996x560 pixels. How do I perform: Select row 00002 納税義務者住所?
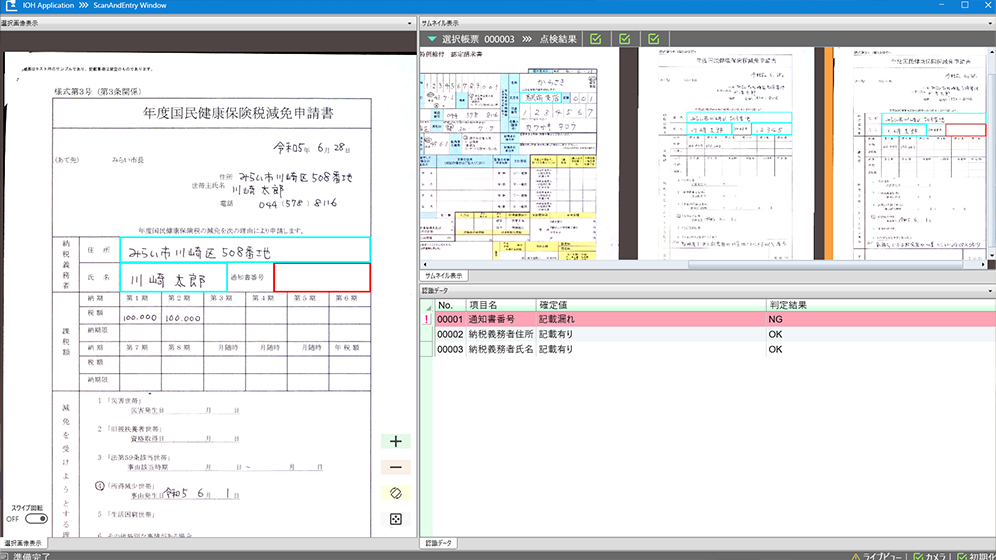(500, 334)
